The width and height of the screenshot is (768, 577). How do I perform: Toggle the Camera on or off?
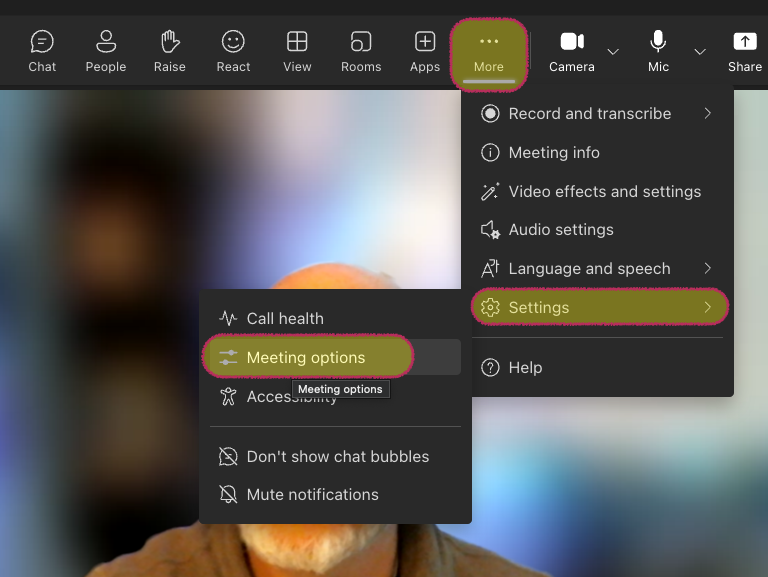[571, 51]
